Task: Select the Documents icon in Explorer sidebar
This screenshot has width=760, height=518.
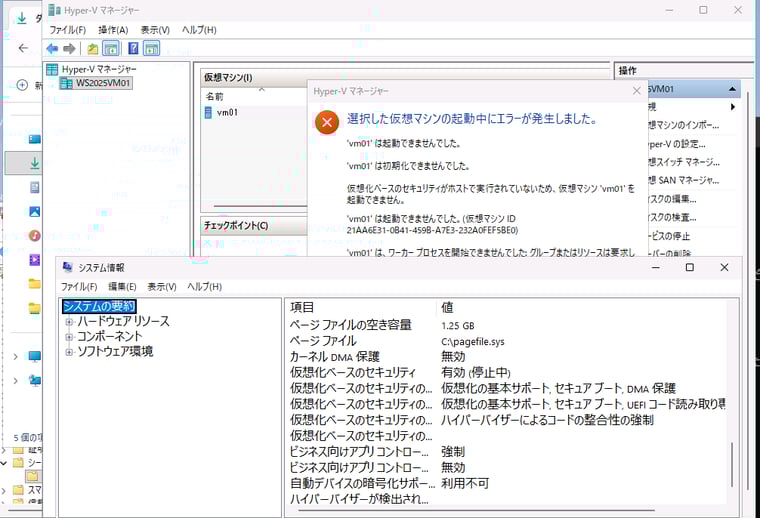Action: [34, 188]
